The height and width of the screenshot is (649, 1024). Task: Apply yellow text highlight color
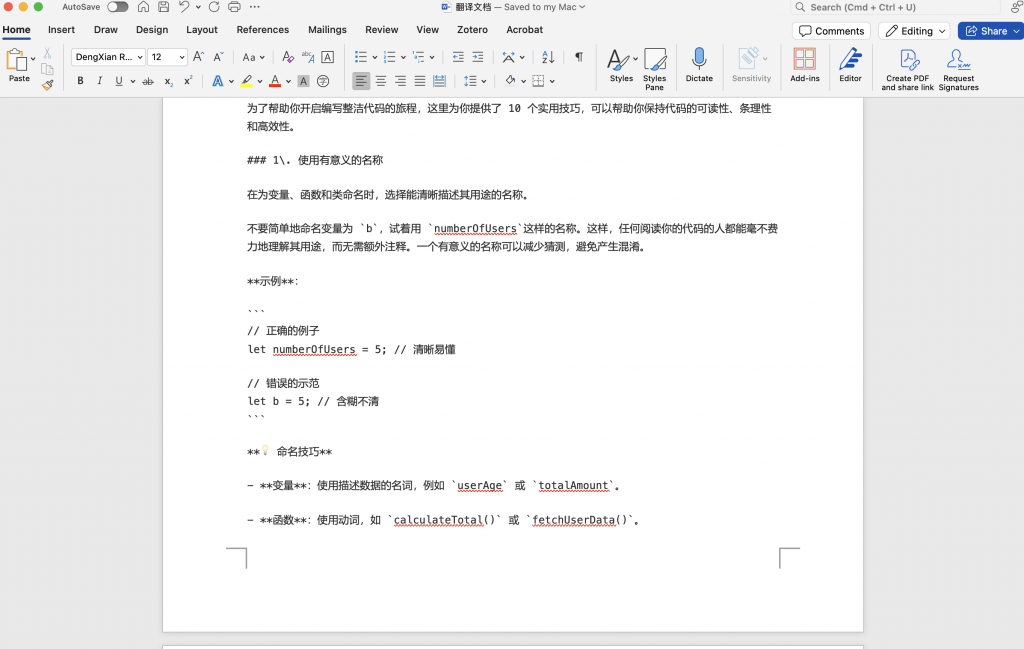pos(246,81)
